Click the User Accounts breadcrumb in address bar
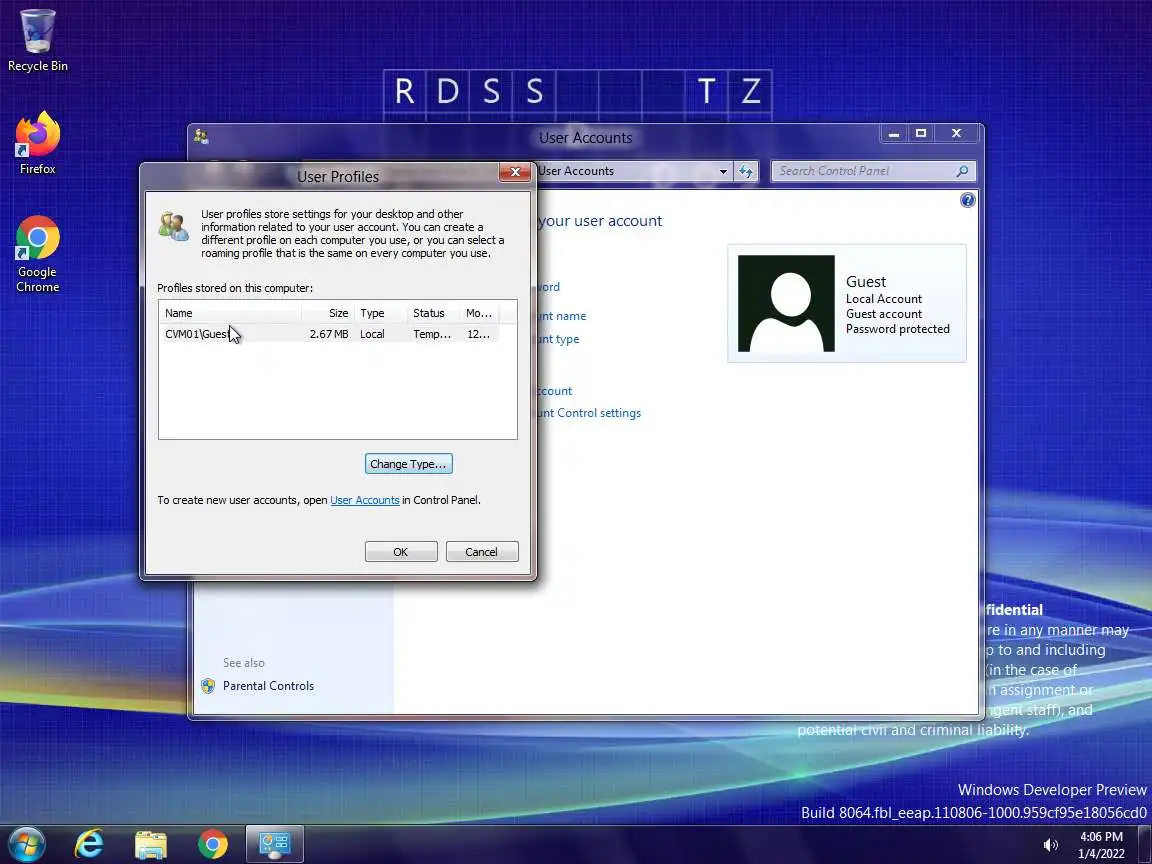Viewport: 1152px width, 864px height. (575, 171)
